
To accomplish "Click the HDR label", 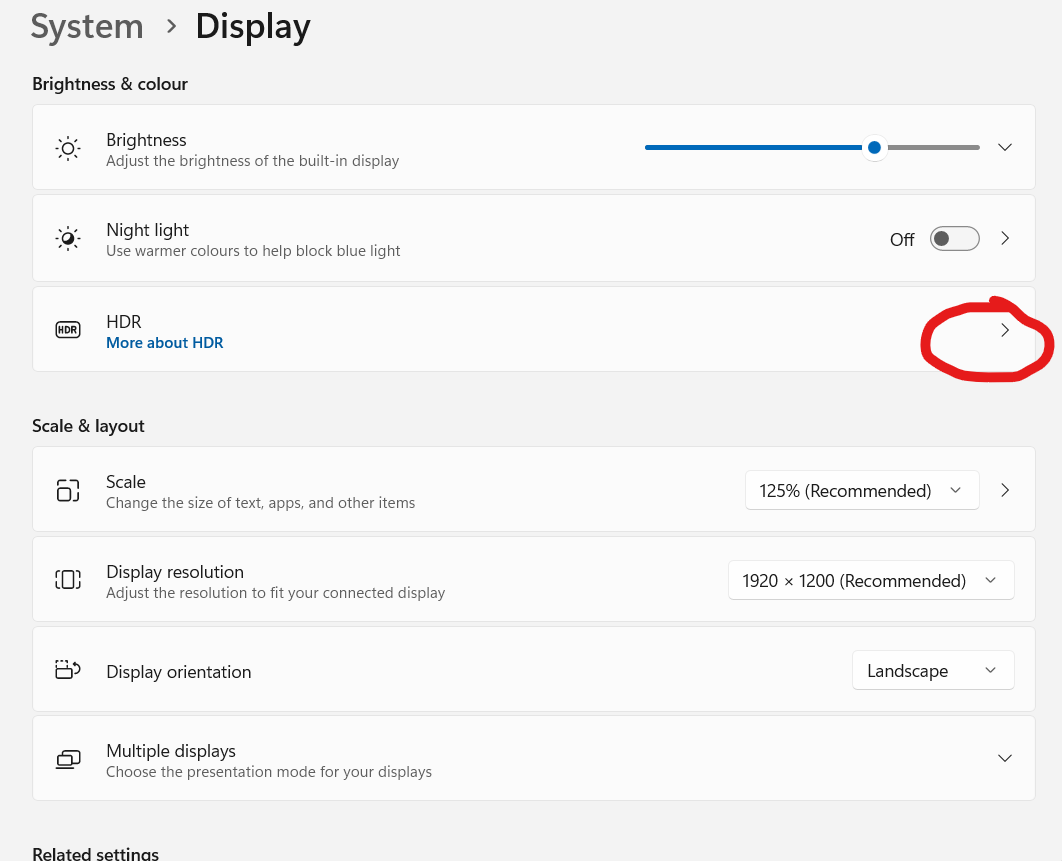I will pos(124,322).
